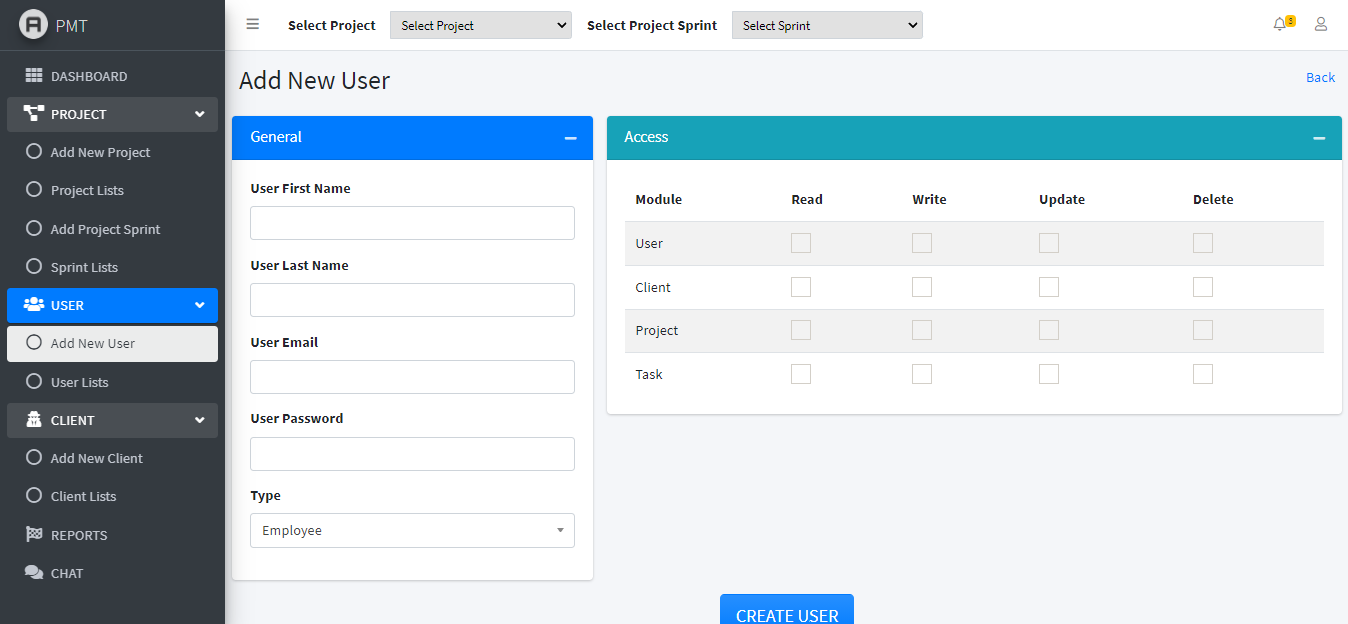Click the hamburger menu toggle icon
Screen dimensions: 1348x624
click(253, 25)
